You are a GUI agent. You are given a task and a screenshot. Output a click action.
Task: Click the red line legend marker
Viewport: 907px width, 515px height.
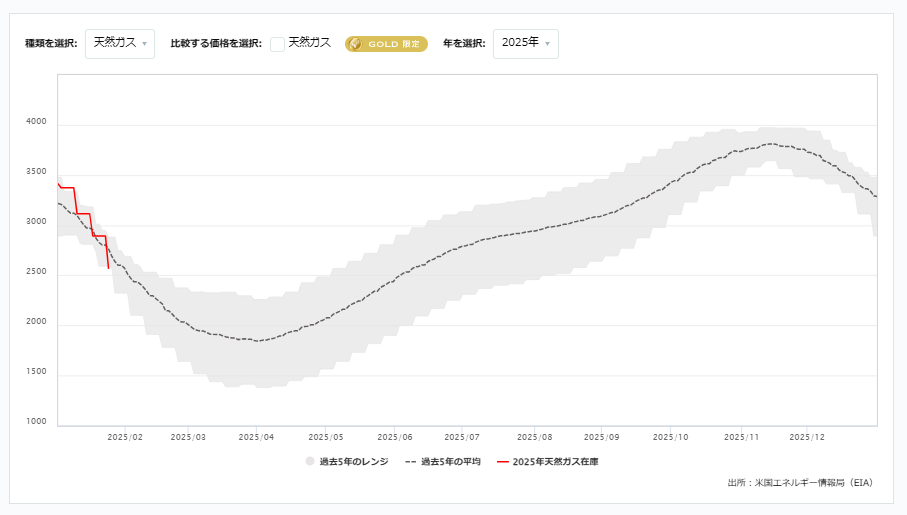pyautogui.click(x=503, y=462)
